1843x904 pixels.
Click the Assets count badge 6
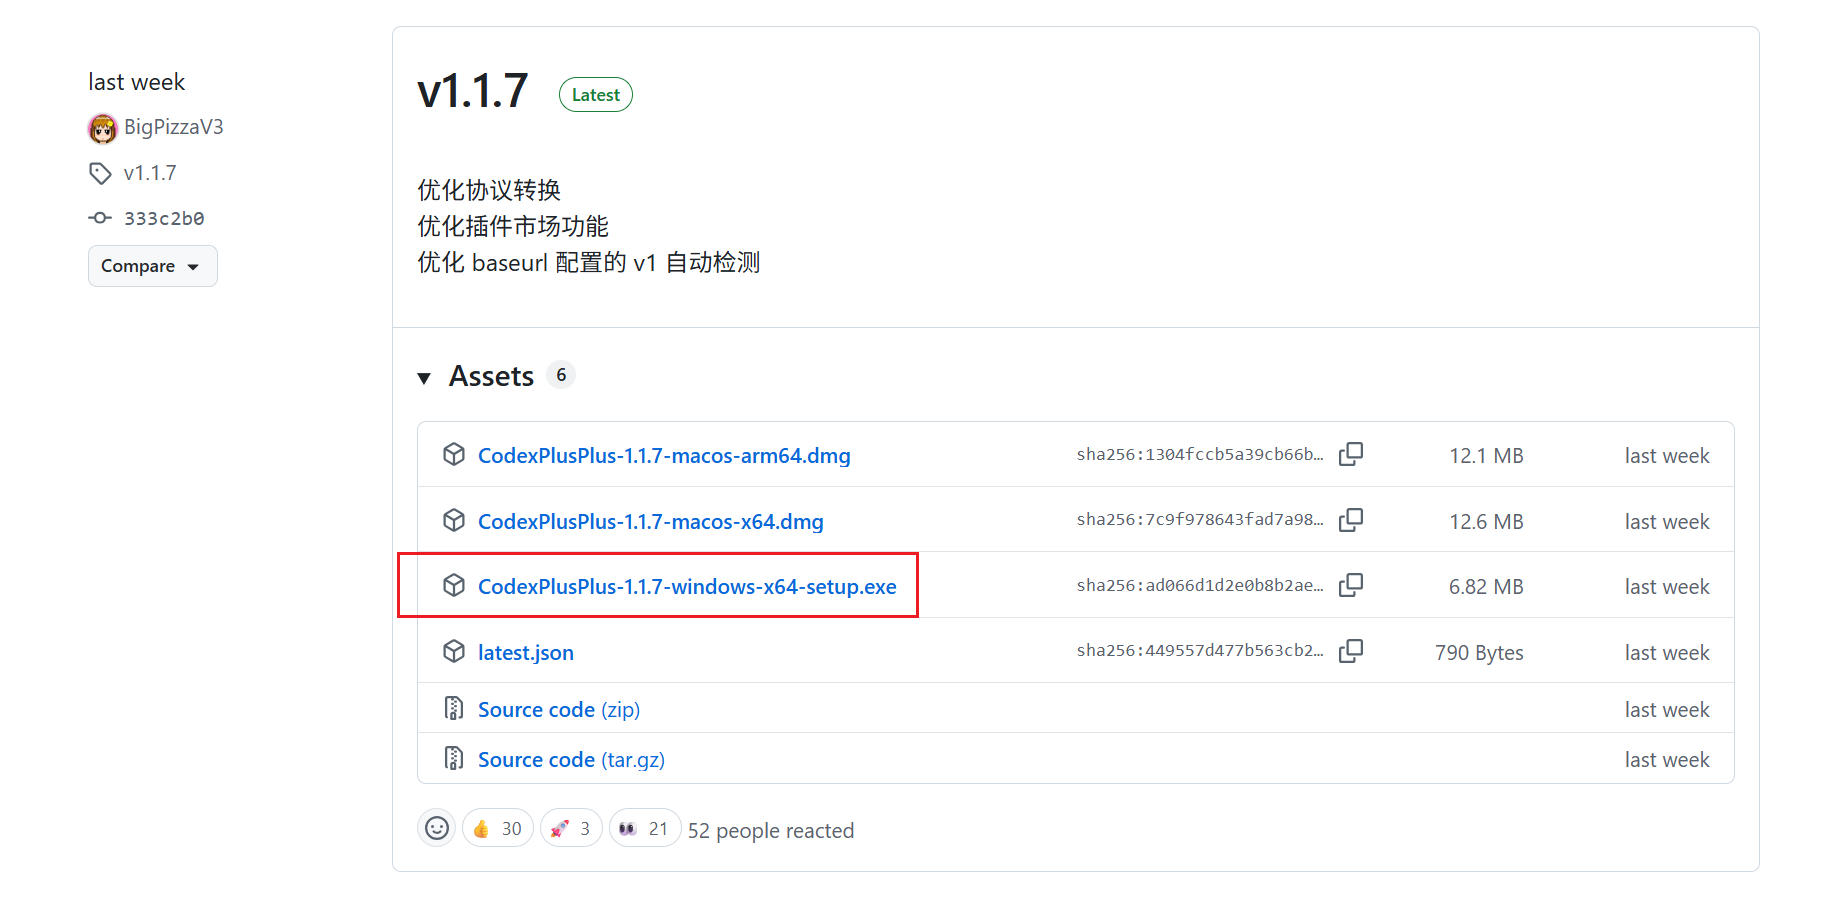(561, 375)
